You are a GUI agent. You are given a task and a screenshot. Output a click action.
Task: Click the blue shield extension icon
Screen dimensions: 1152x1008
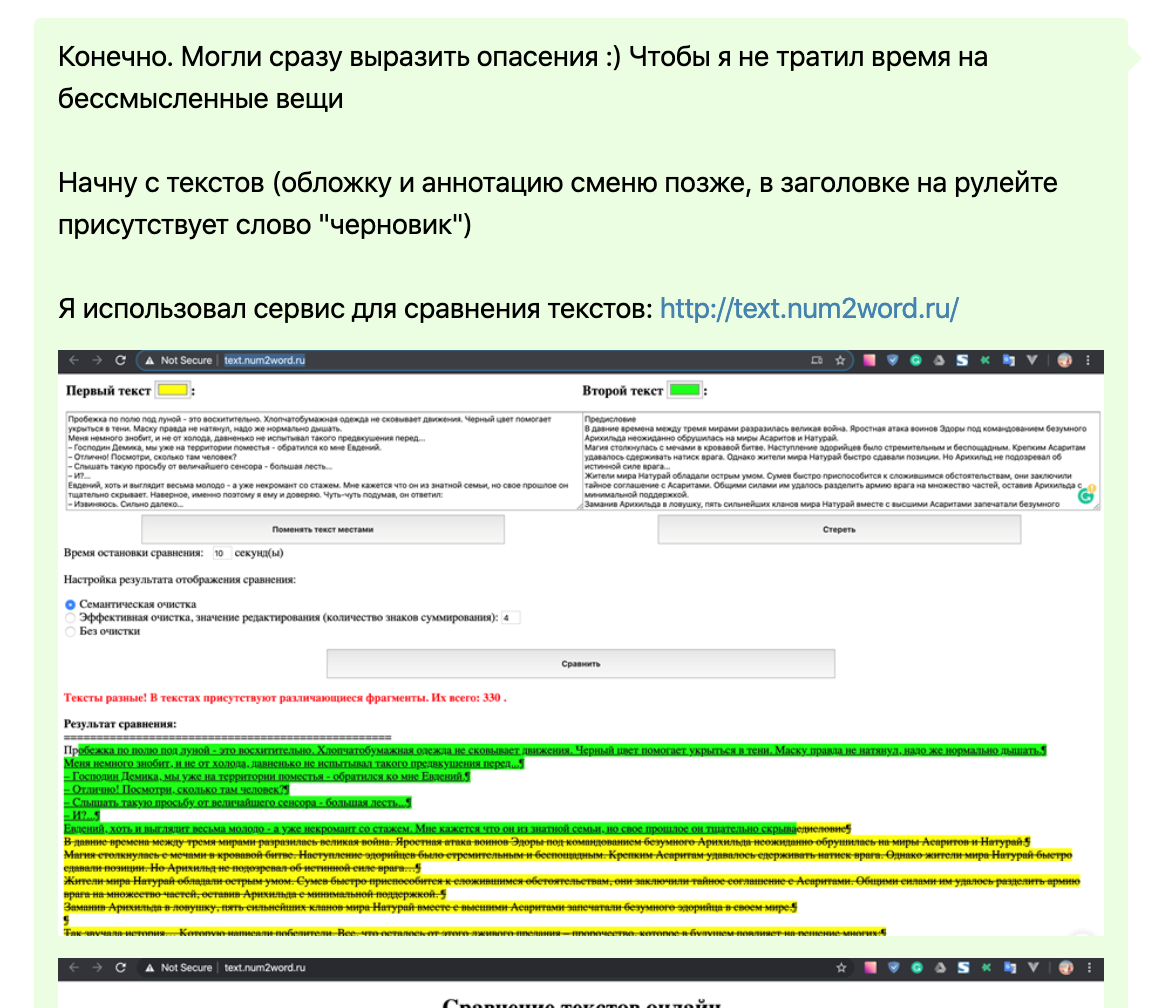tap(892, 361)
